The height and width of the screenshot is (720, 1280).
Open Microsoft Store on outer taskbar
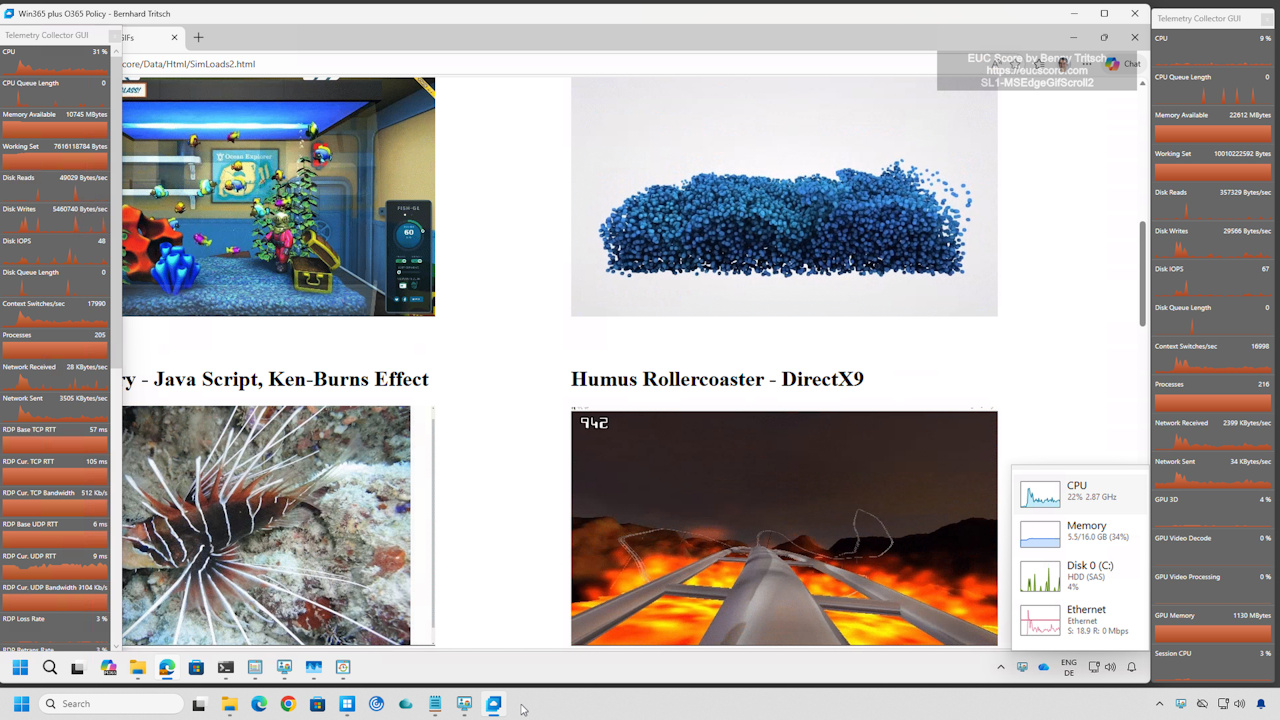tap(317, 704)
